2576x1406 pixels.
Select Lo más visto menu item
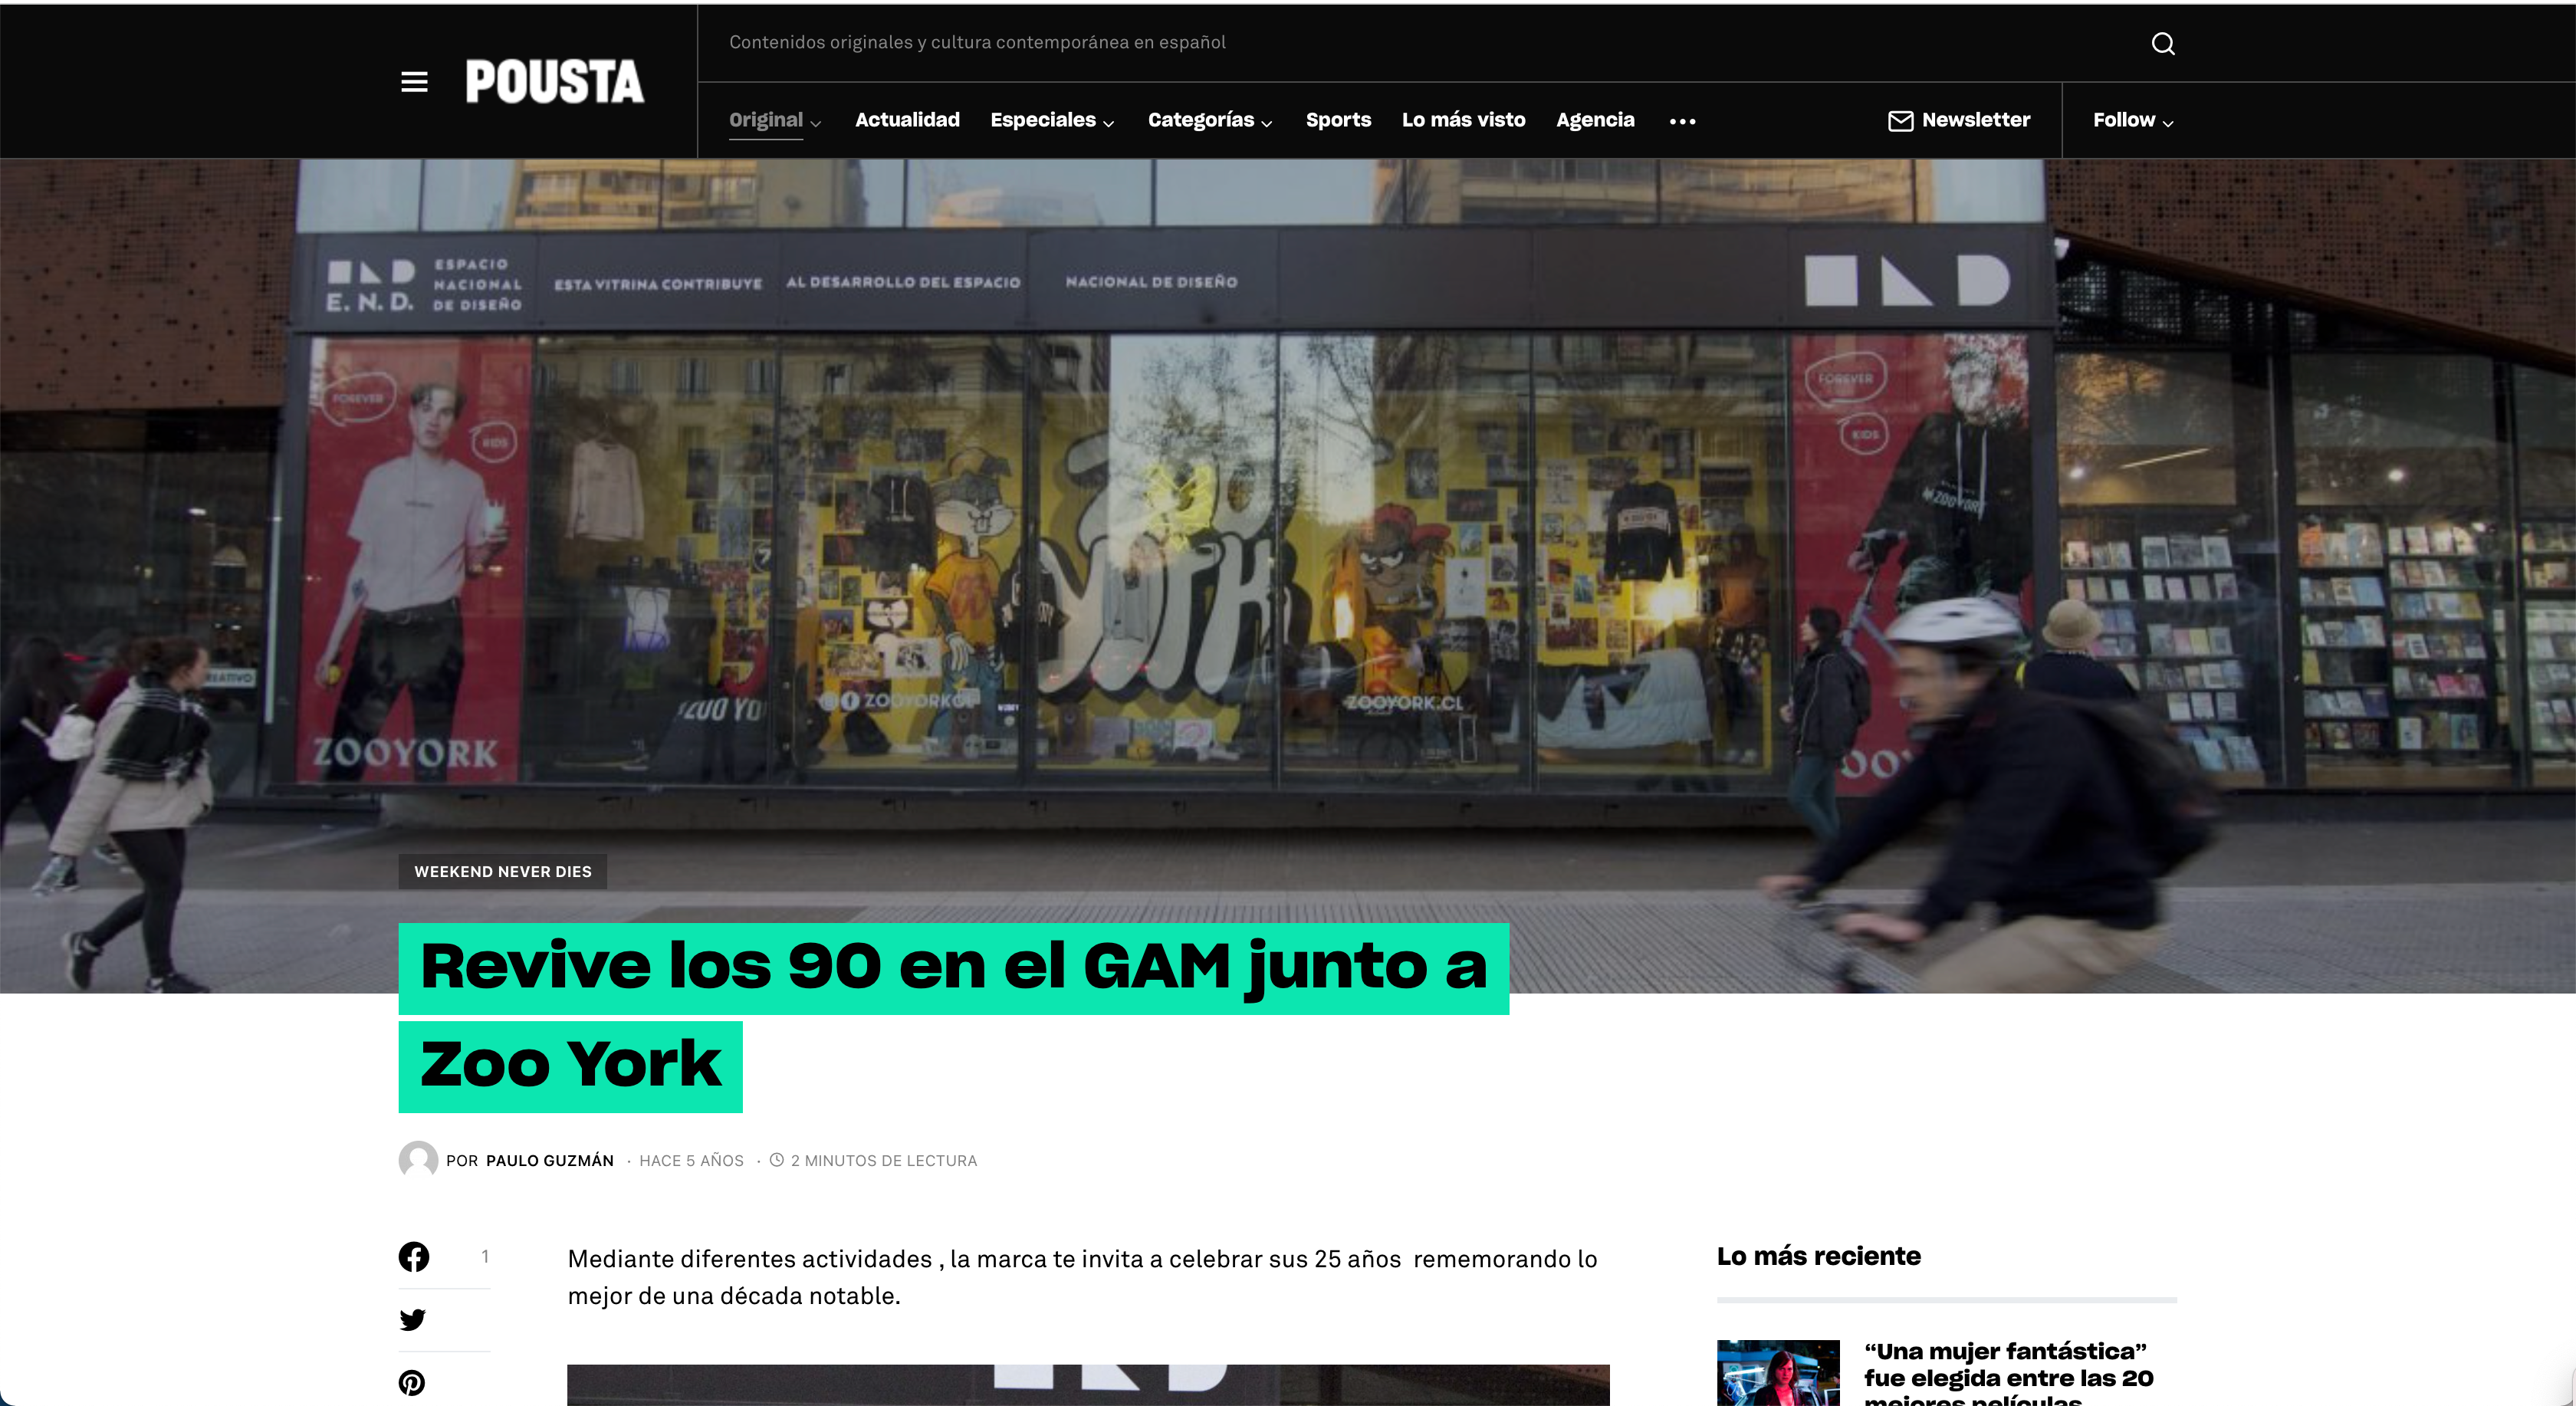(x=1463, y=120)
